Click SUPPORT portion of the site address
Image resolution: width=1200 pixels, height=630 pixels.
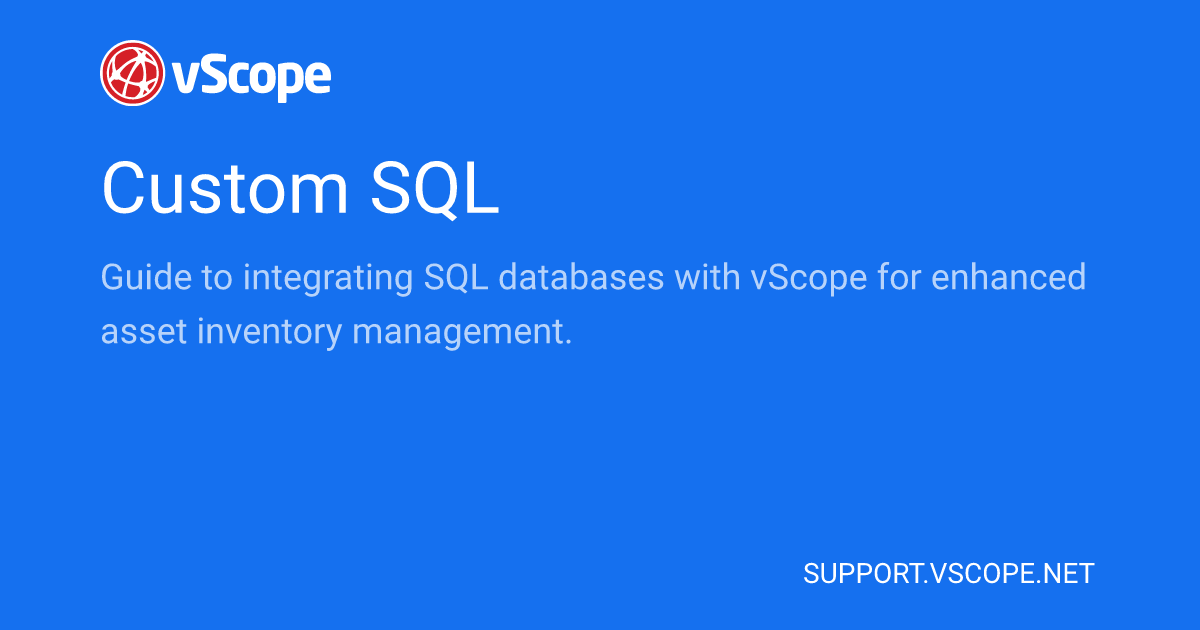858,574
